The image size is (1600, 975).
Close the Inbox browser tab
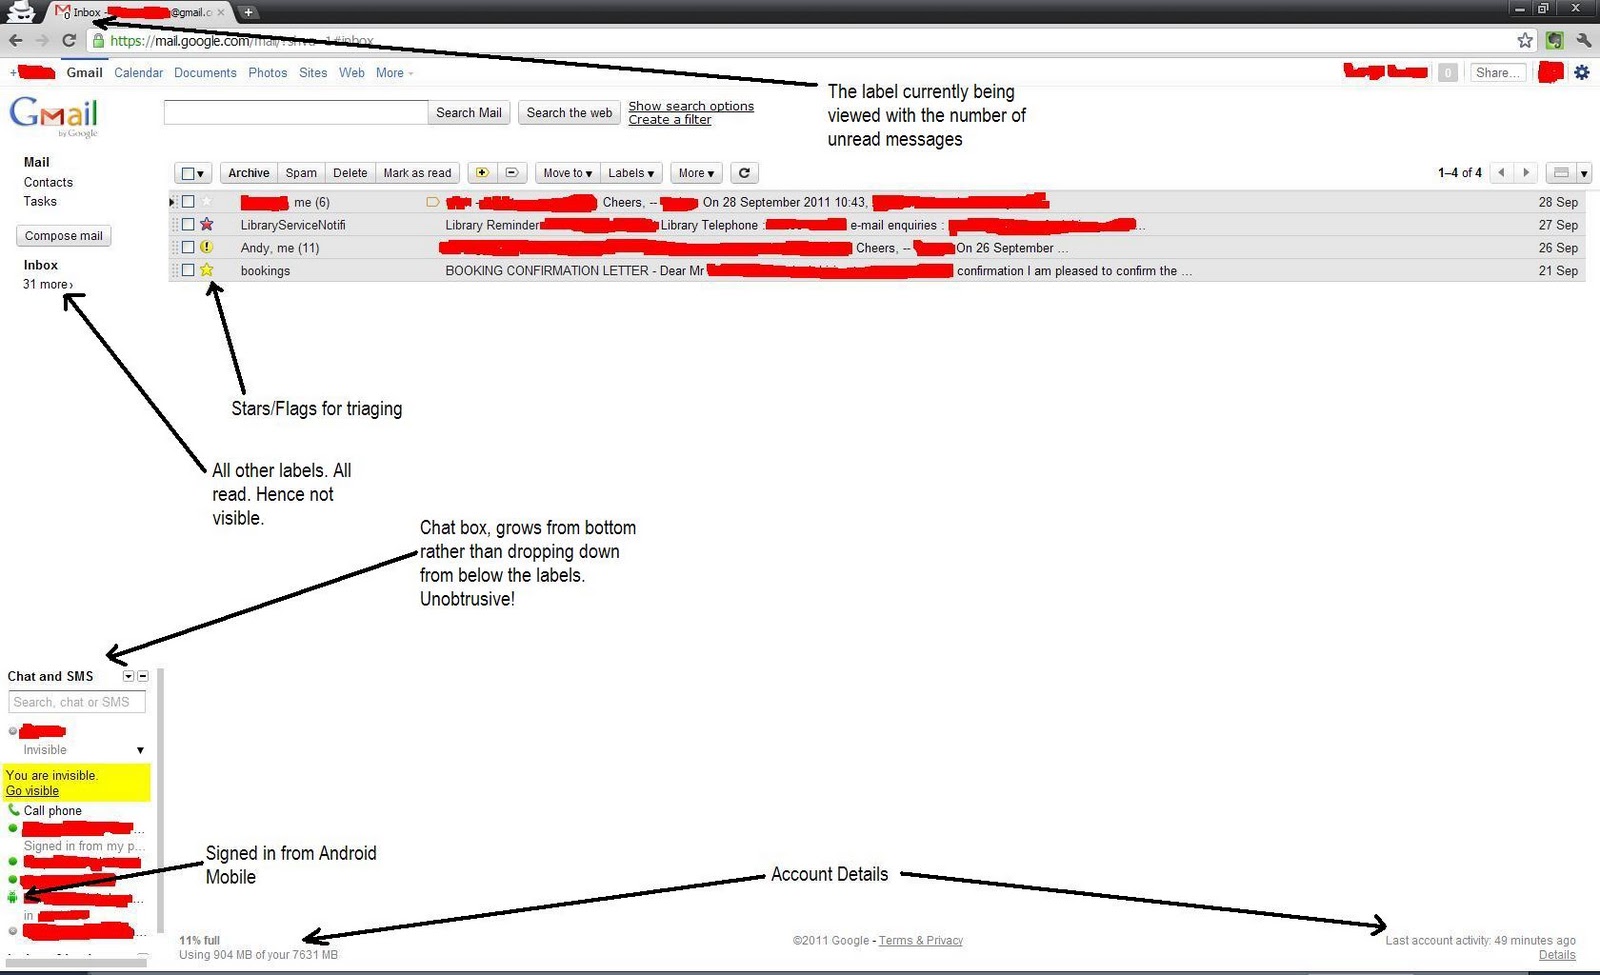221,12
